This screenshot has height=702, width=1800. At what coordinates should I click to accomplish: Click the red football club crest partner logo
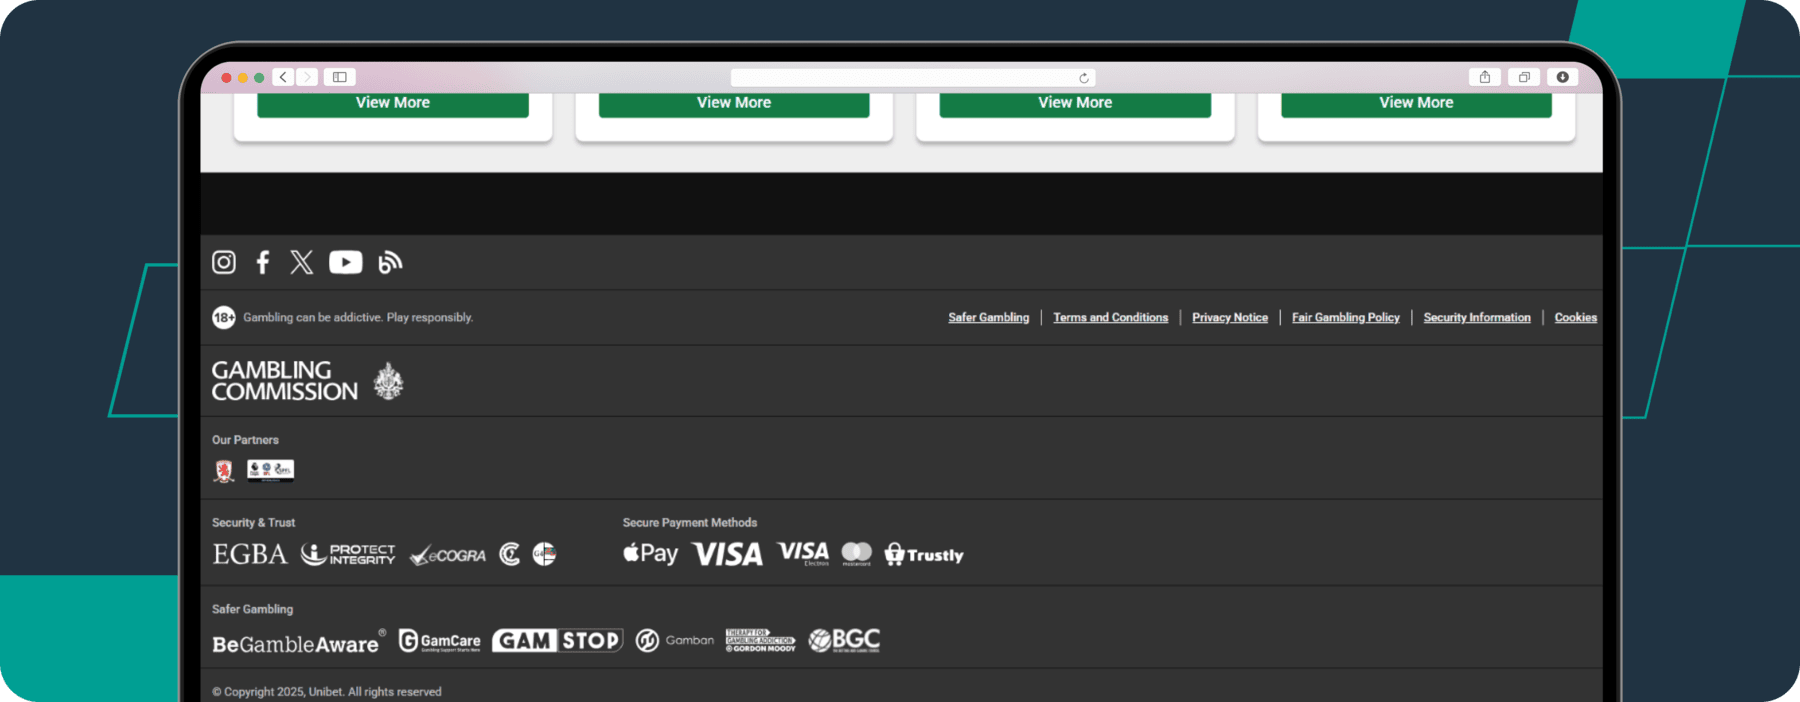pos(224,471)
